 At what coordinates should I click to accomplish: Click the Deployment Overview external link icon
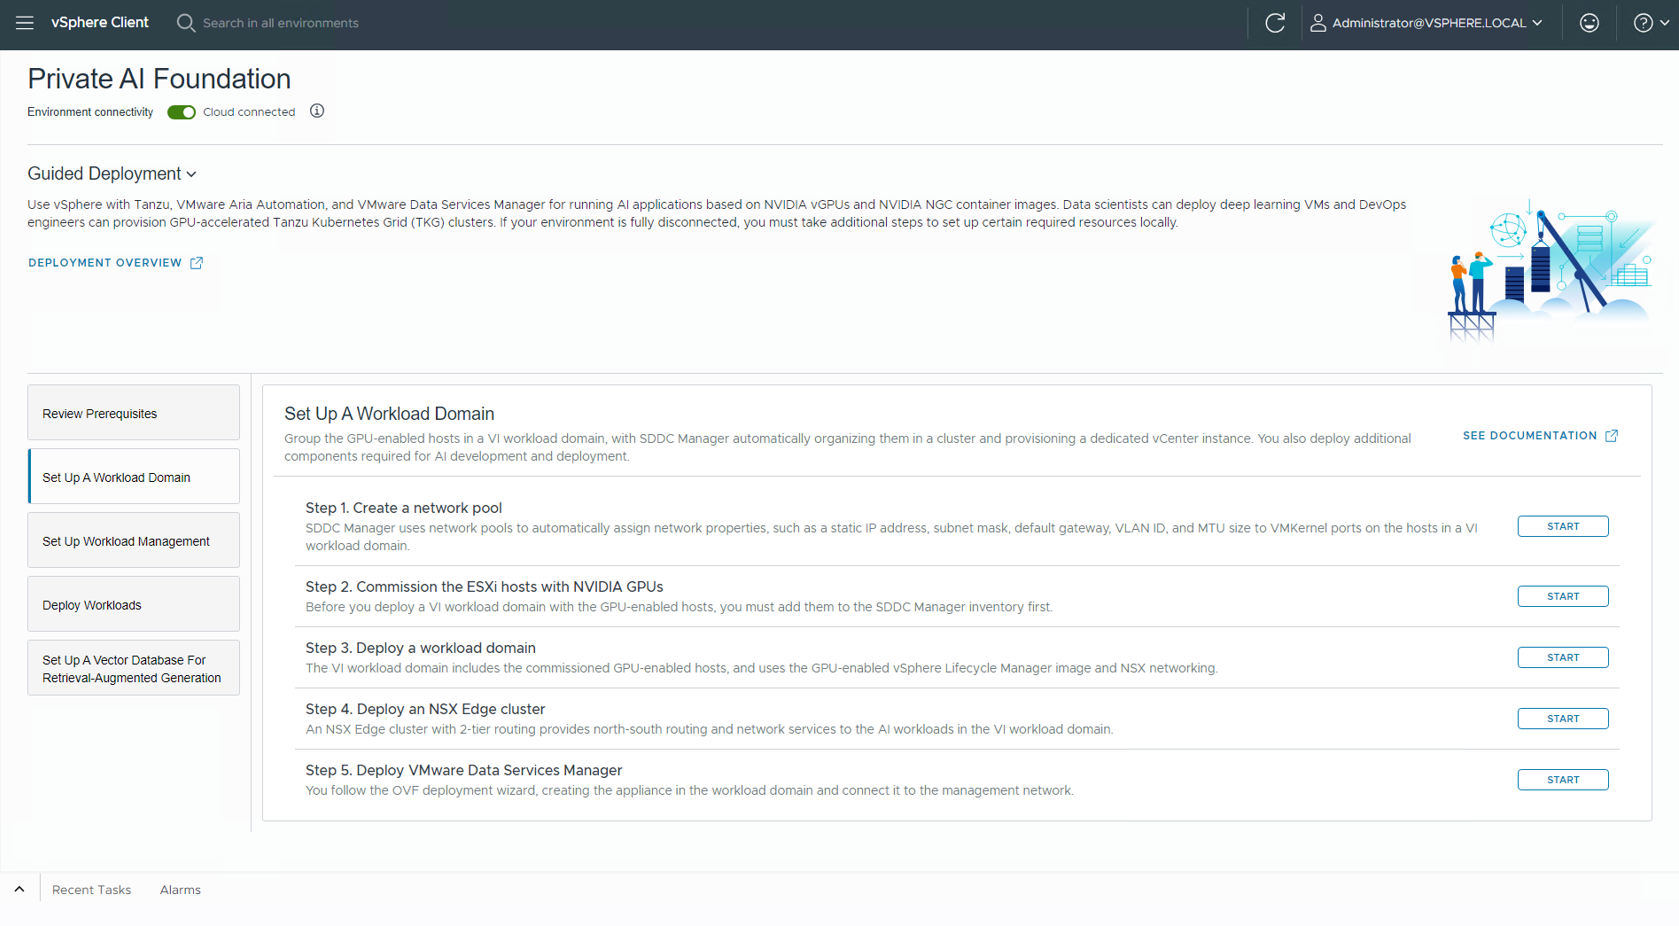coord(197,263)
